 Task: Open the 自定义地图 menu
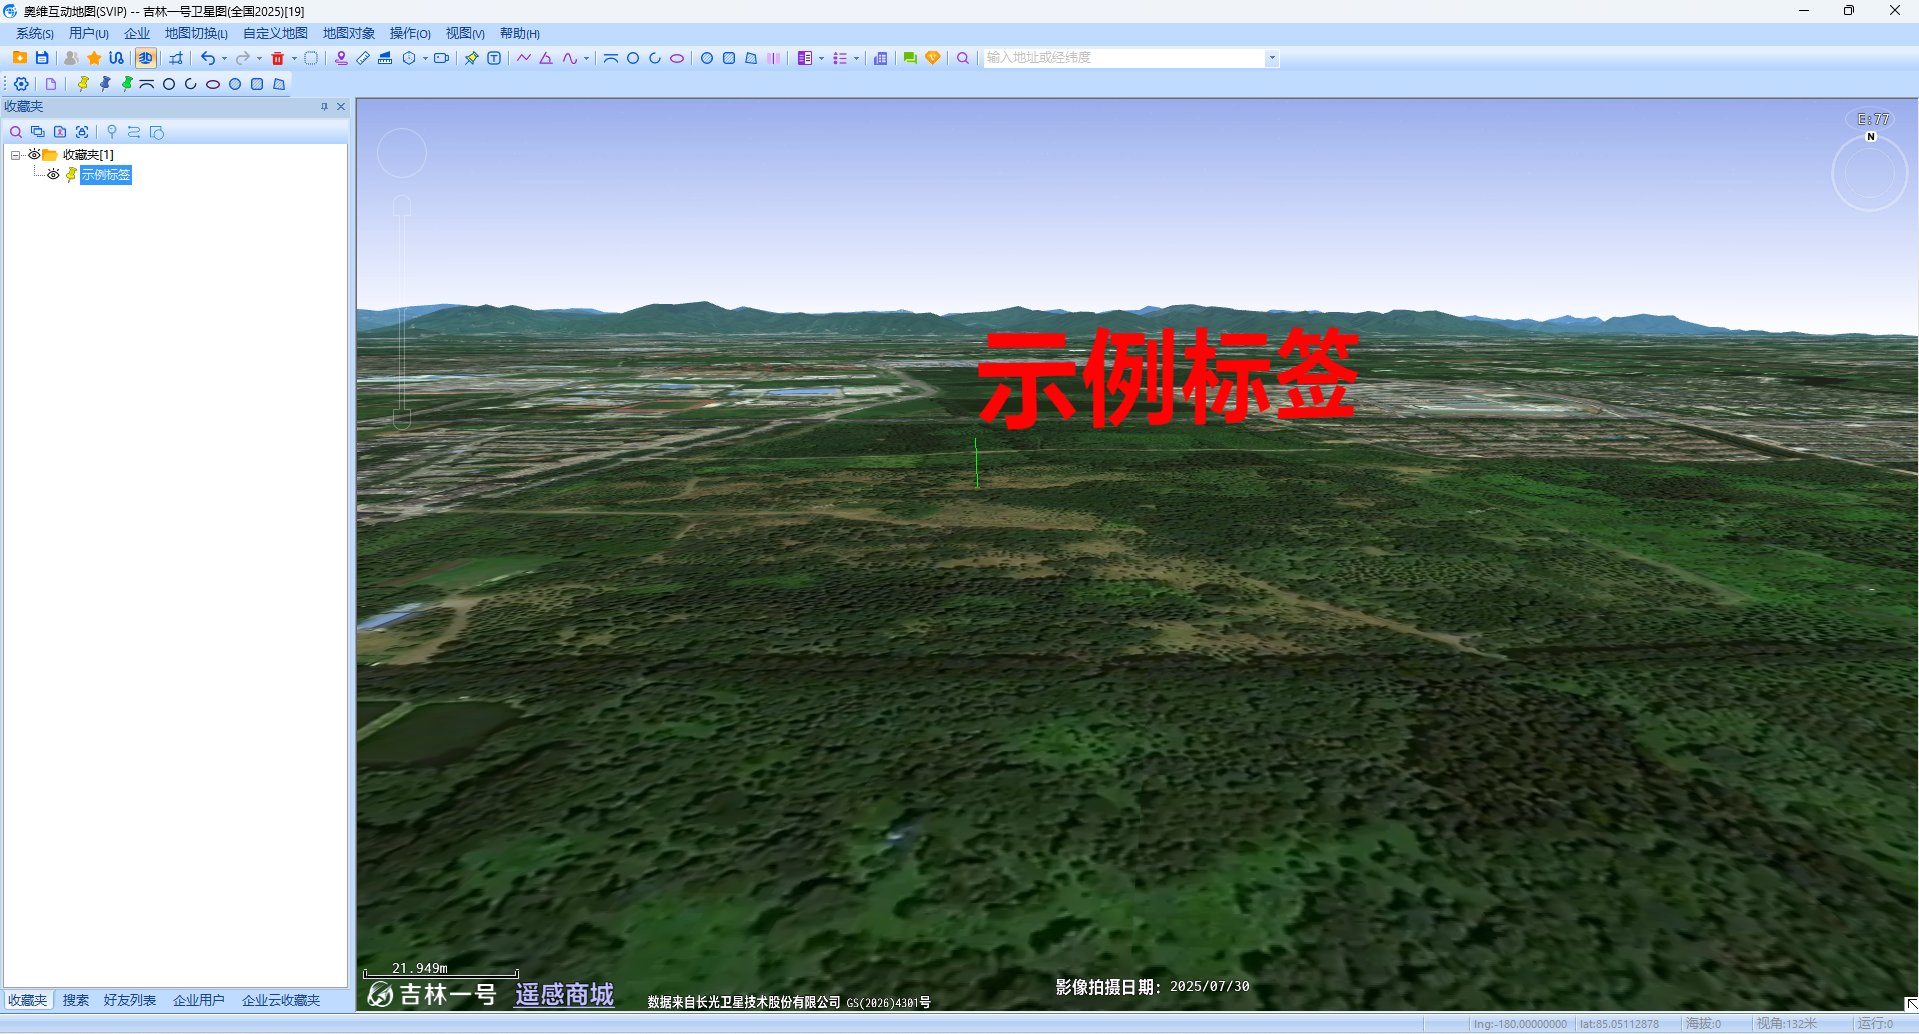pos(275,34)
